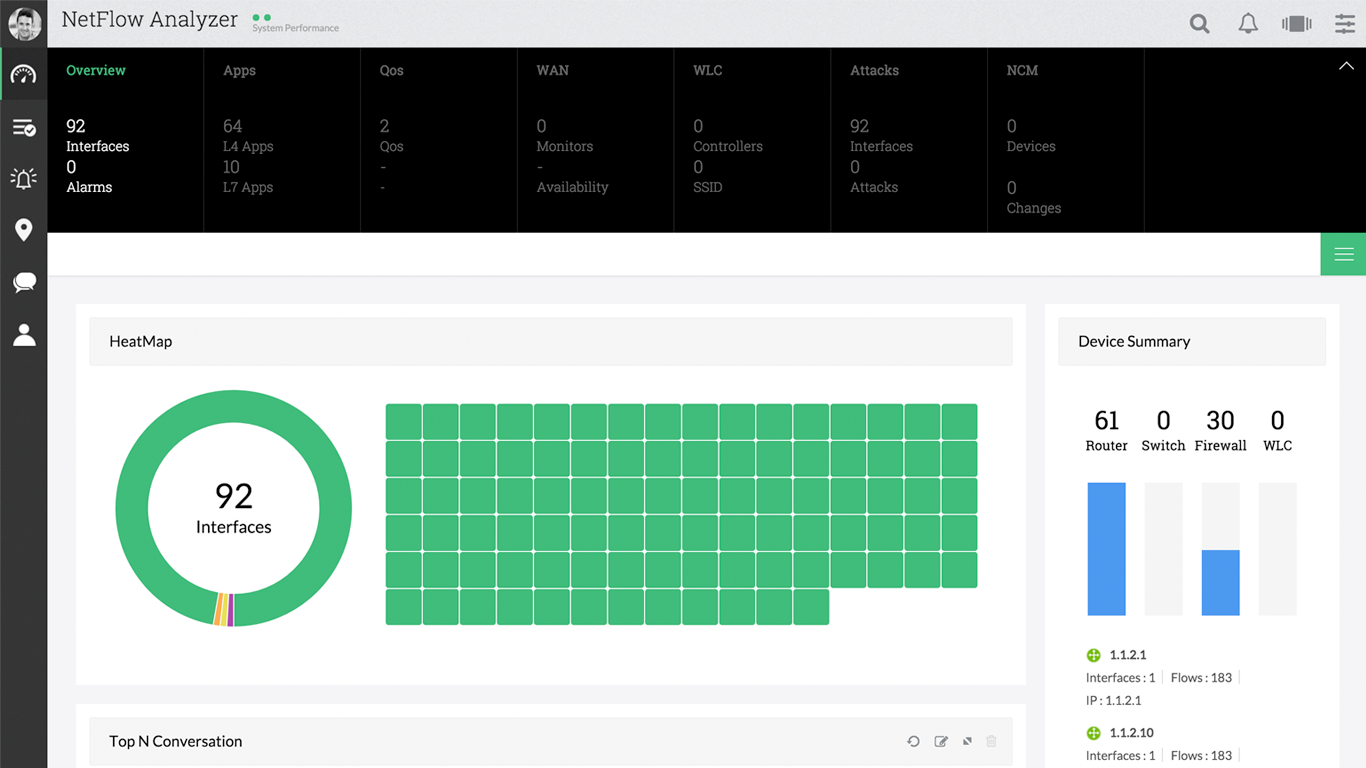Switch to the Qos tab
1366x768 pixels.
click(x=392, y=70)
